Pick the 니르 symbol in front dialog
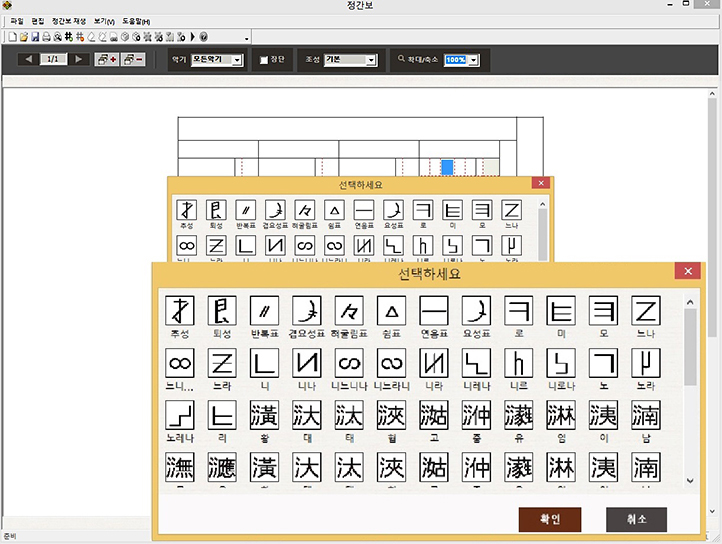Viewport: 722px width, 544px height. coord(518,363)
